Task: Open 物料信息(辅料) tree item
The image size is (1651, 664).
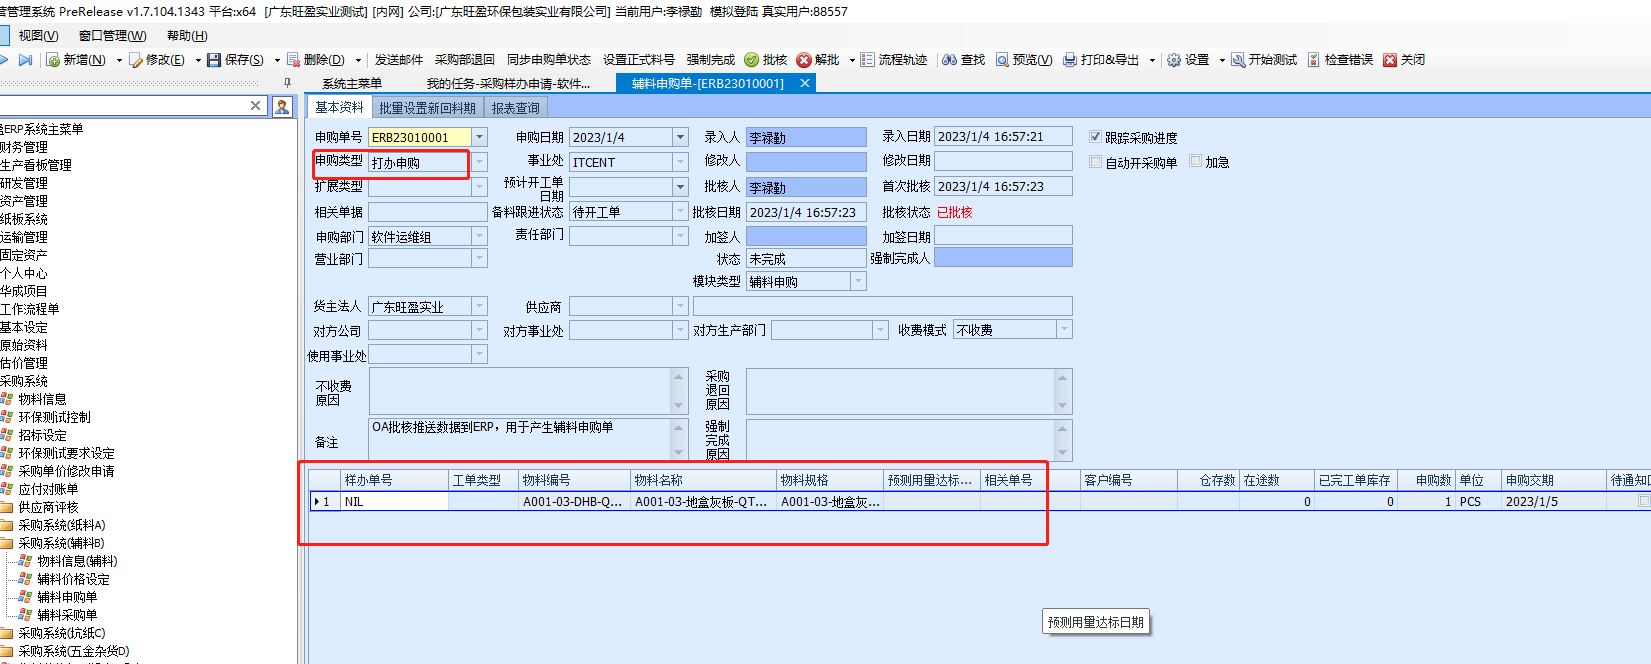Action: [x=77, y=561]
